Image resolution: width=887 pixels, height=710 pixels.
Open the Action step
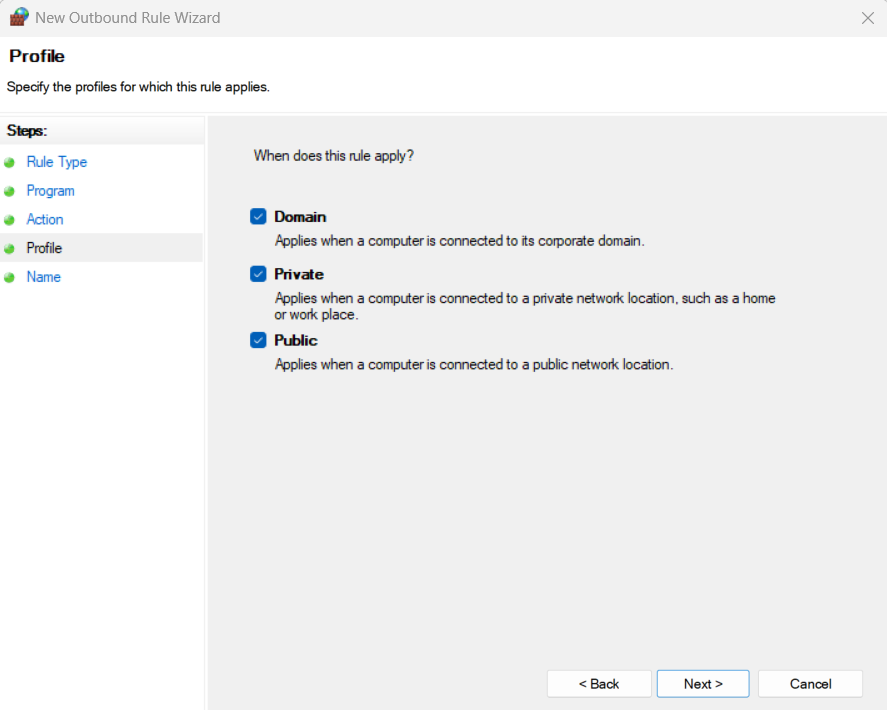click(45, 220)
